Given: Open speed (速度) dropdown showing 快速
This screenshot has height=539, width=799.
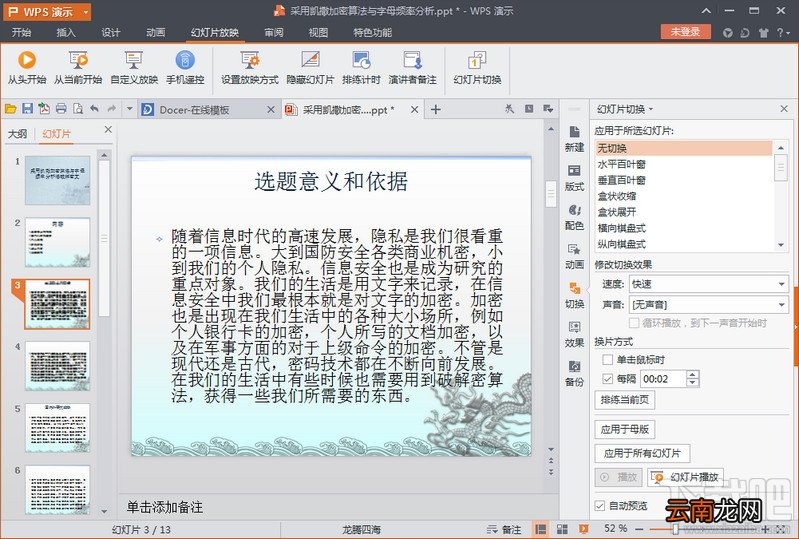Looking at the screenshot, I should tap(709, 284).
